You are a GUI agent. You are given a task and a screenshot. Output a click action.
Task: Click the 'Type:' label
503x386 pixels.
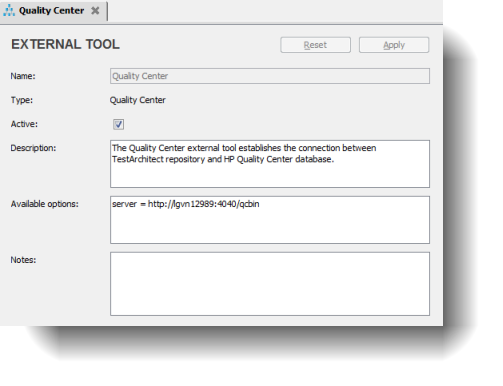[x=22, y=100]
